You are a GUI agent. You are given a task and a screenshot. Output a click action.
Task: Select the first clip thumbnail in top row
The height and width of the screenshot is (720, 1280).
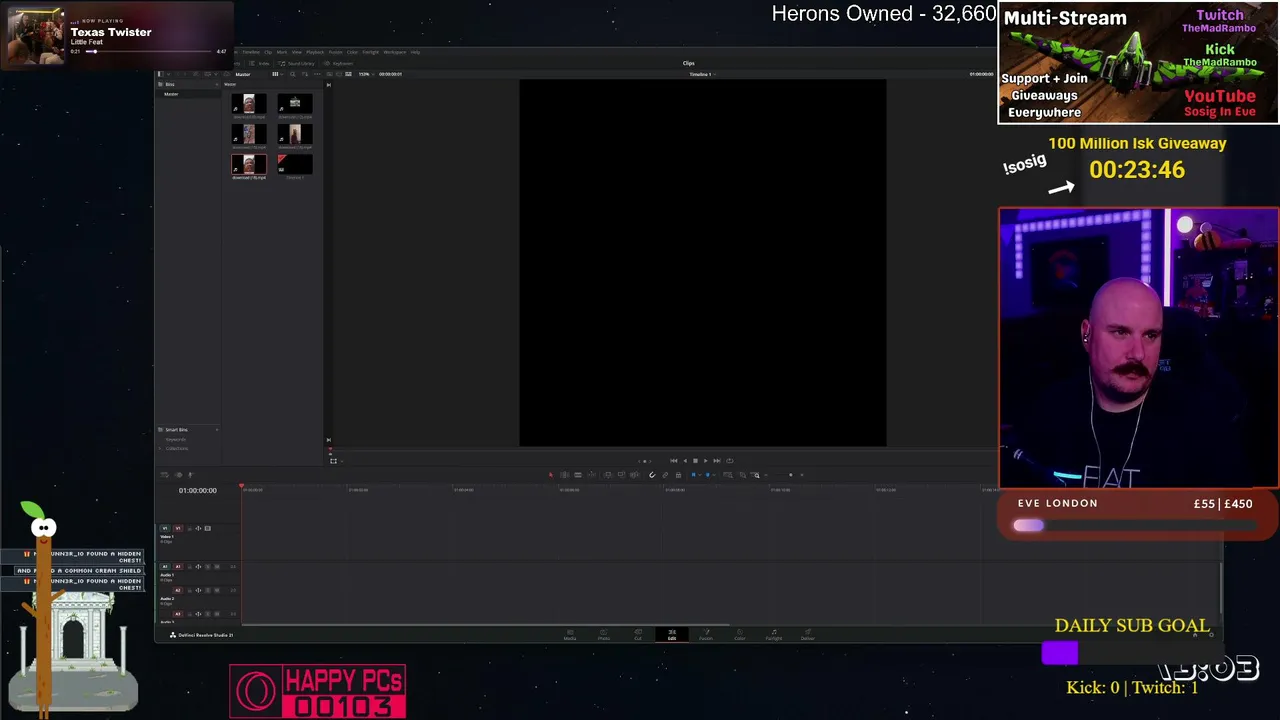pyautogui.click(x=249, y=104)
